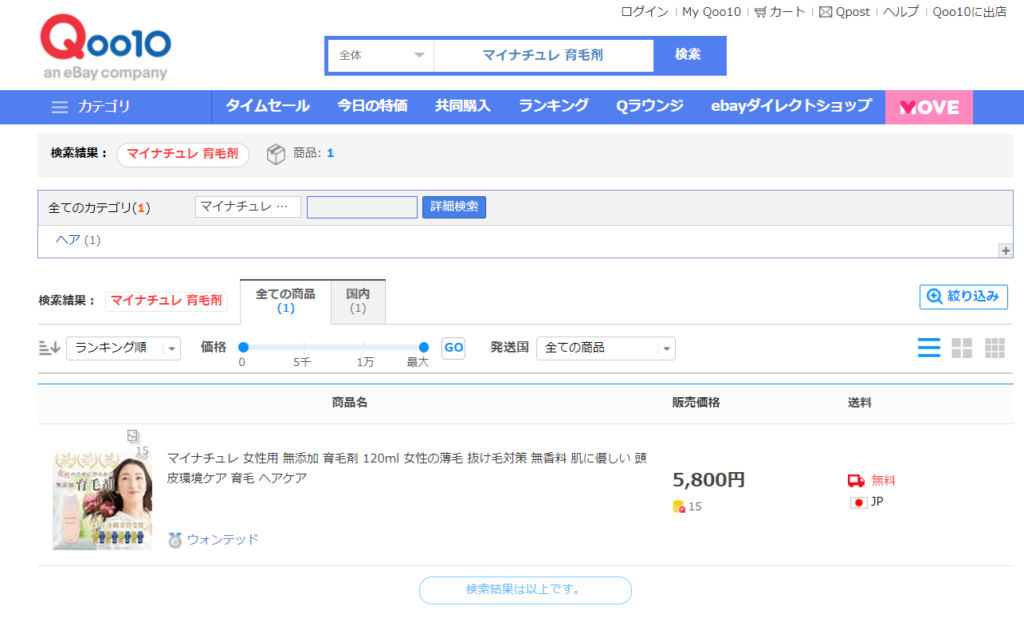Switch to medium grid view layout
The height and width of the screenshot is (618, 1024).
click(961, 348)
